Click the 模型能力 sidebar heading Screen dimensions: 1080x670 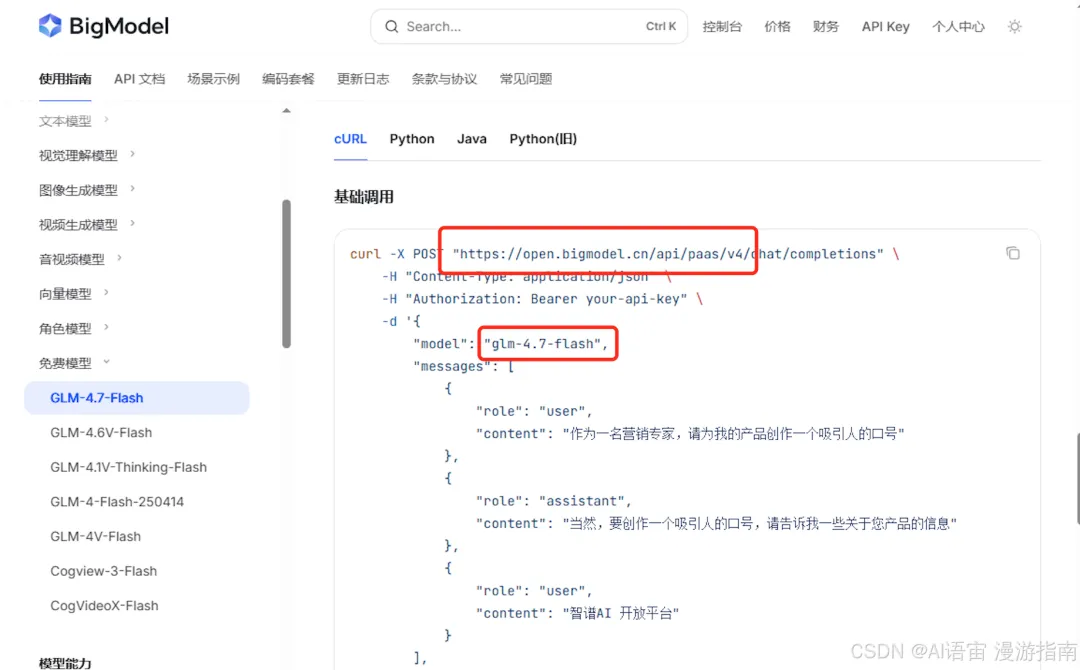(x=65, y=663)
